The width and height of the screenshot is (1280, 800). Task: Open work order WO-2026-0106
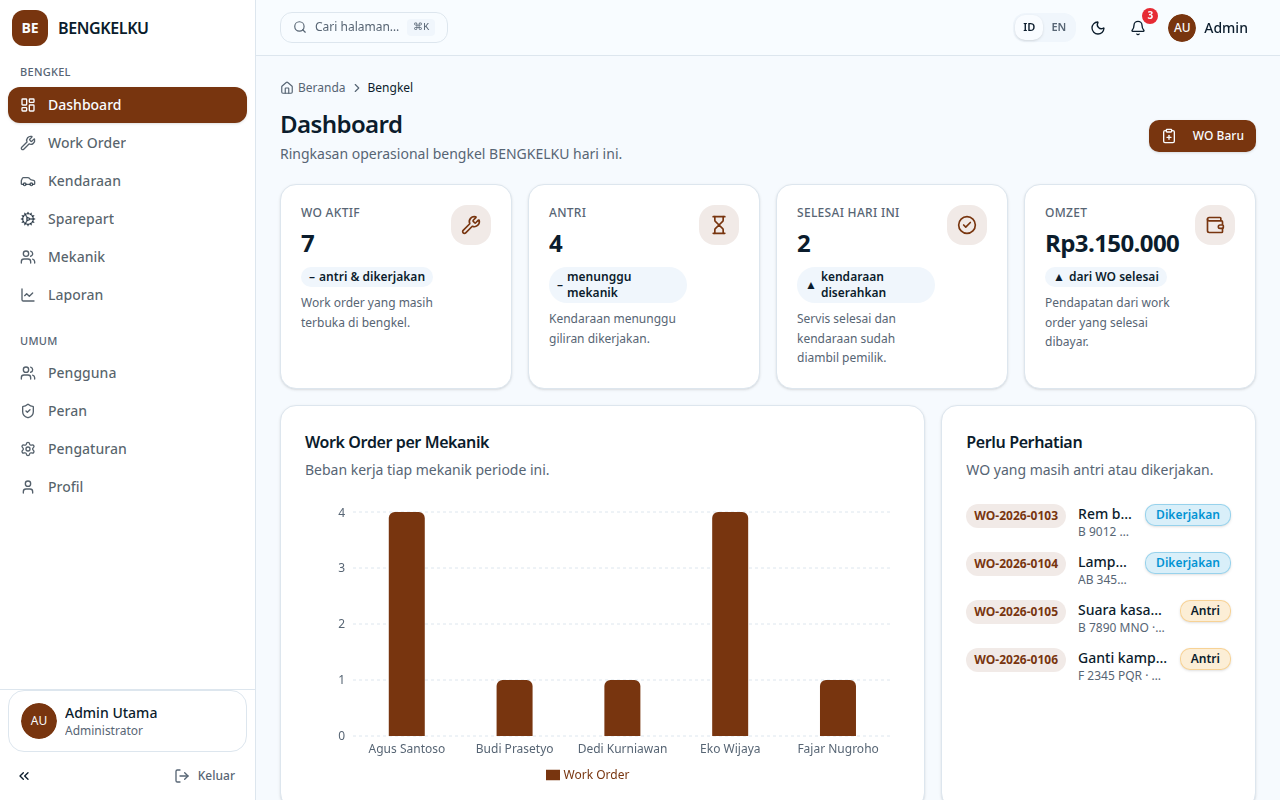(1016, 660)
